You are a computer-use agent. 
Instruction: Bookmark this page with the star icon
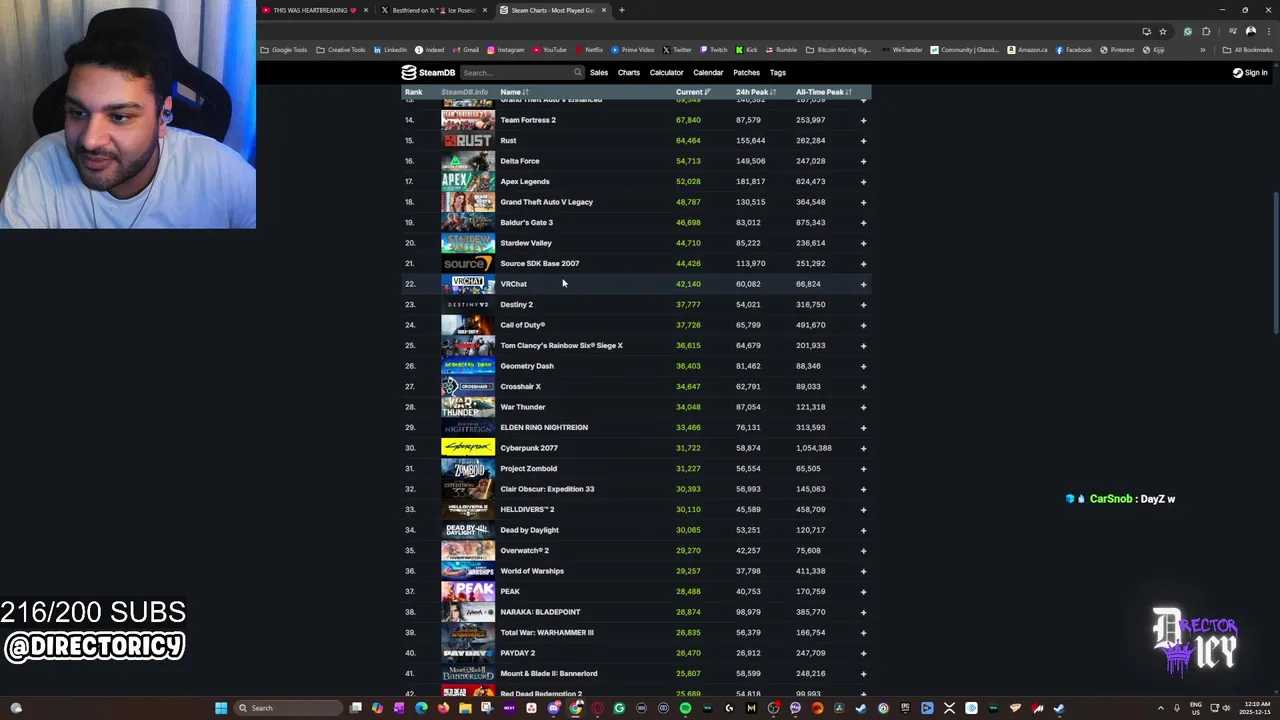tap(1162, 31)
